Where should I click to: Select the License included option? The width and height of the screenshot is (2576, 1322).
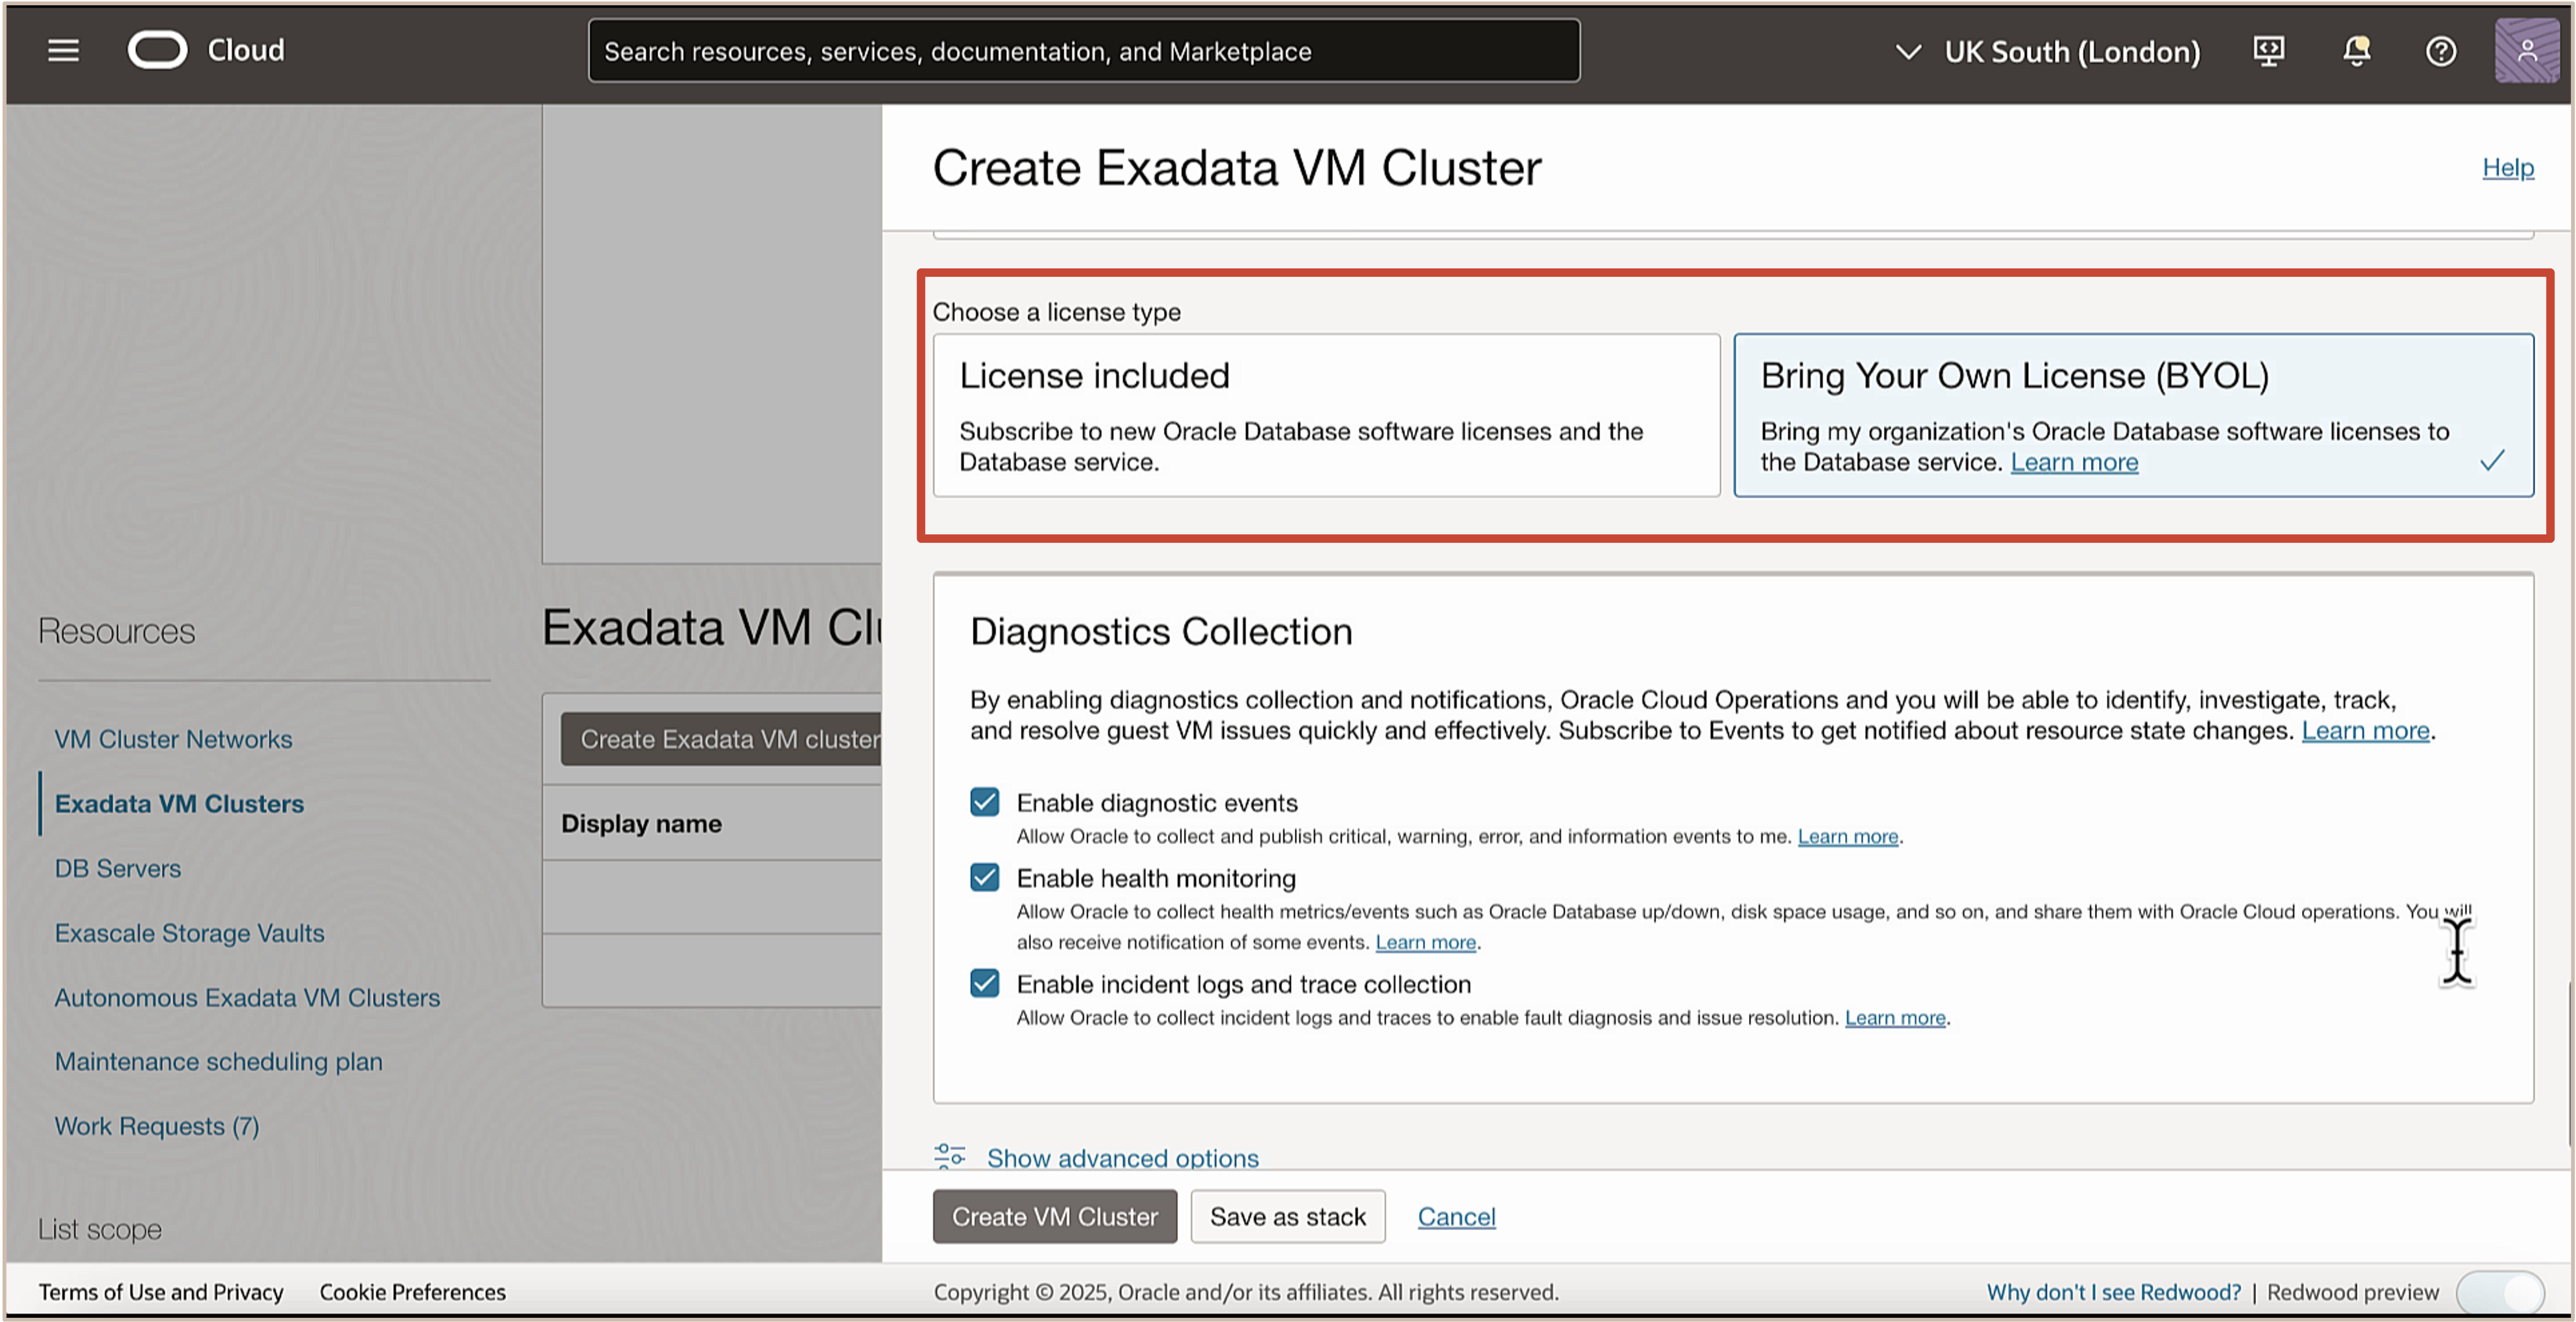tap(1326, 415)
